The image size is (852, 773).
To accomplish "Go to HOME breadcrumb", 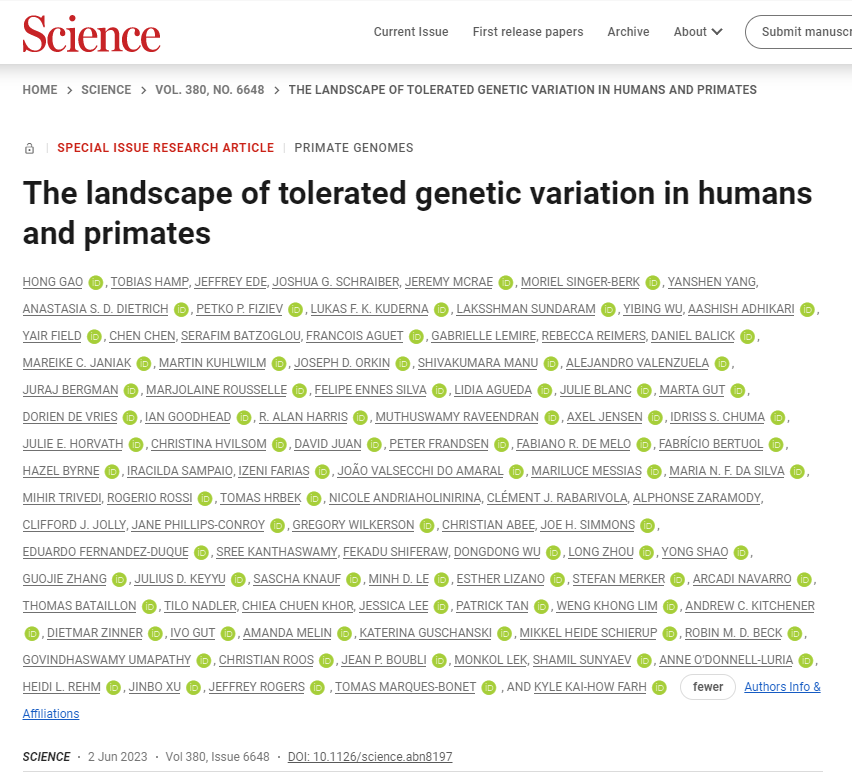I will (40, 90).
